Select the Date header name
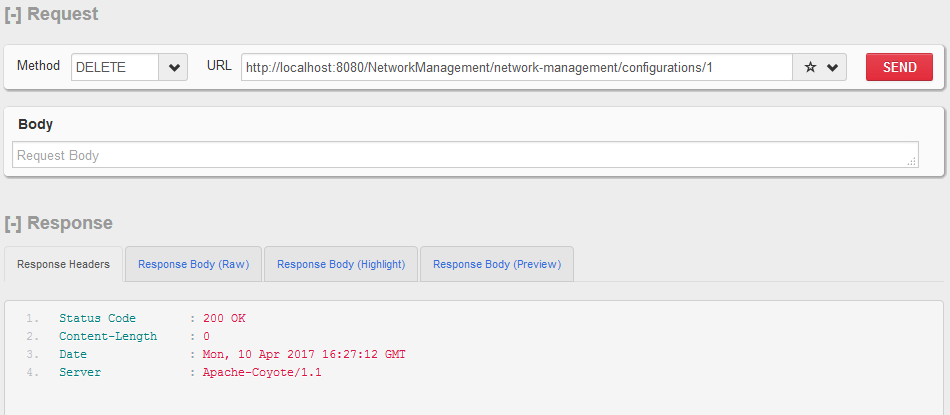Viewport: 950px width, 415px height. (x=73, y=354)
